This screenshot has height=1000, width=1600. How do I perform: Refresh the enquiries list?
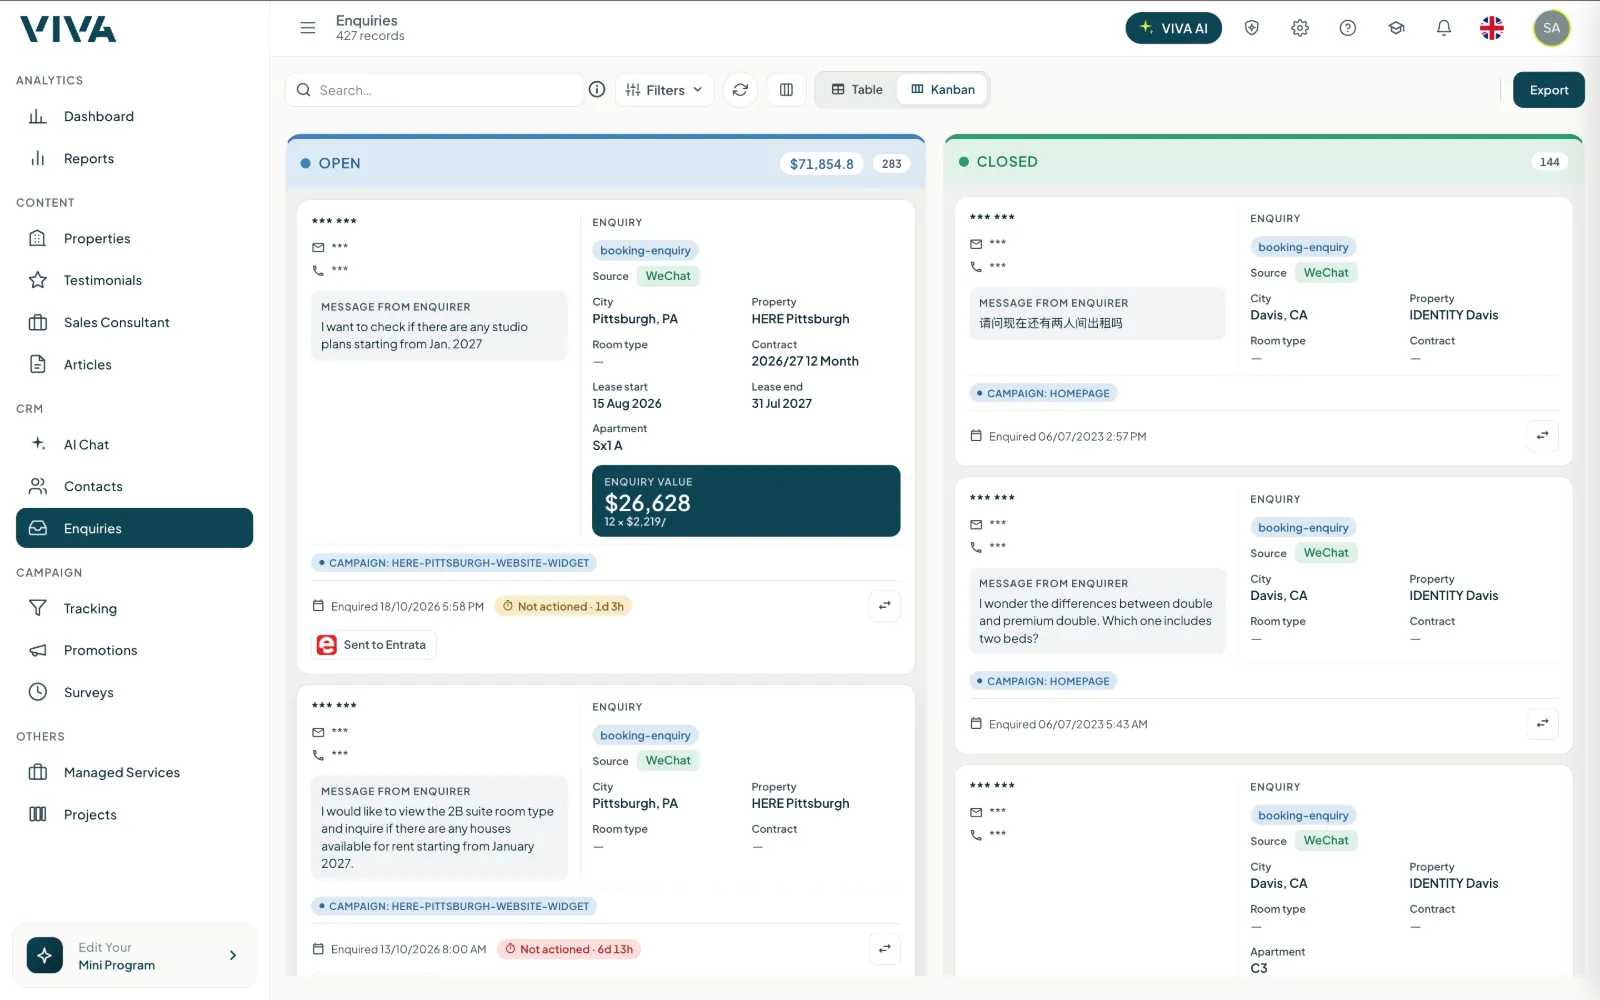pyautogui.click(x=740, y=90)
